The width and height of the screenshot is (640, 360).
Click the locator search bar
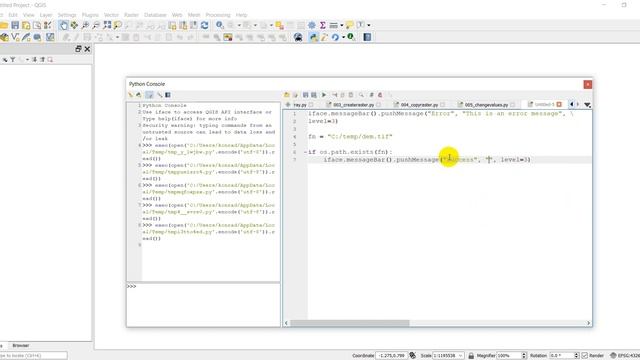33,356
